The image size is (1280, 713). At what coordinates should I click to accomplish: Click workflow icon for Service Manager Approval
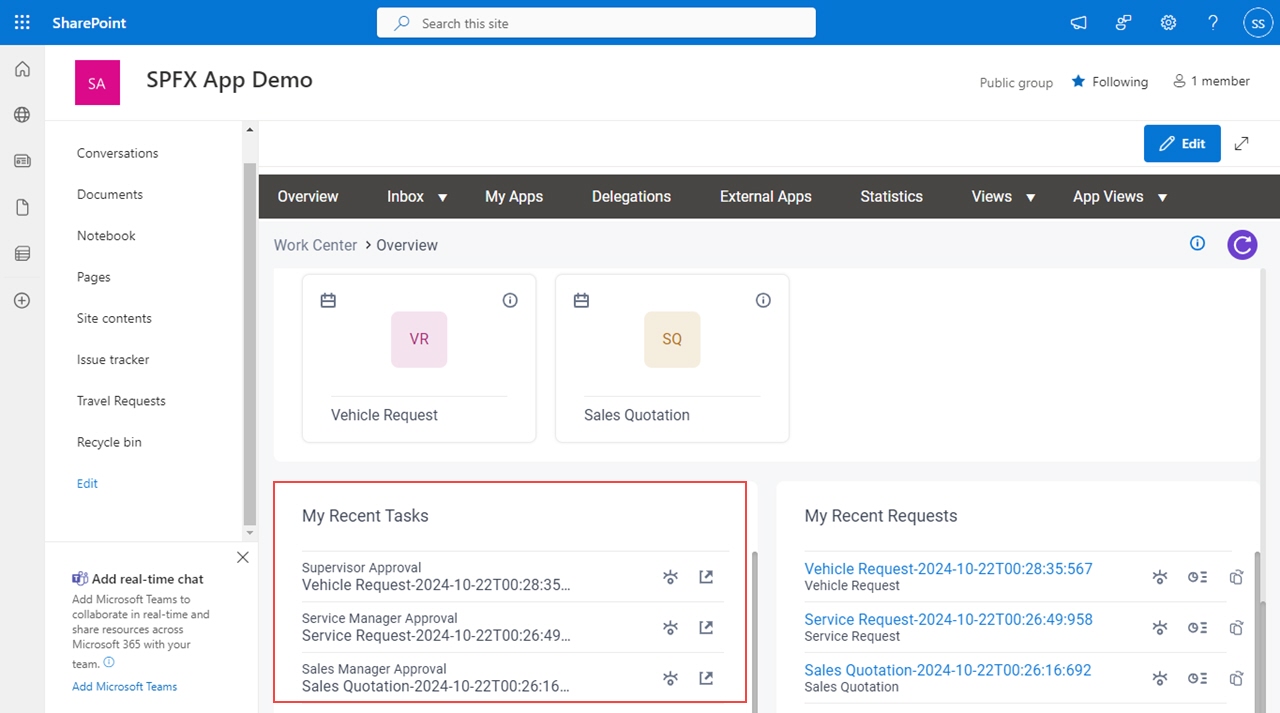tap(671, 628)
